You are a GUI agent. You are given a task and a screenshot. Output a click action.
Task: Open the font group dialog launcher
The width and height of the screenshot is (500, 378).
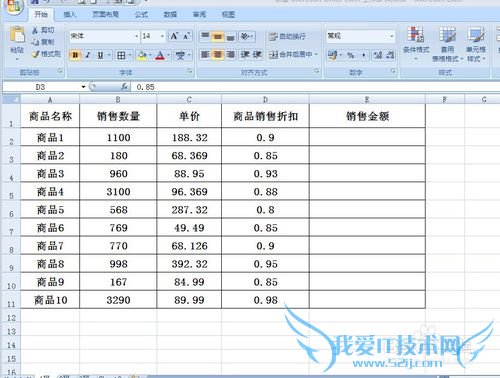190,71
